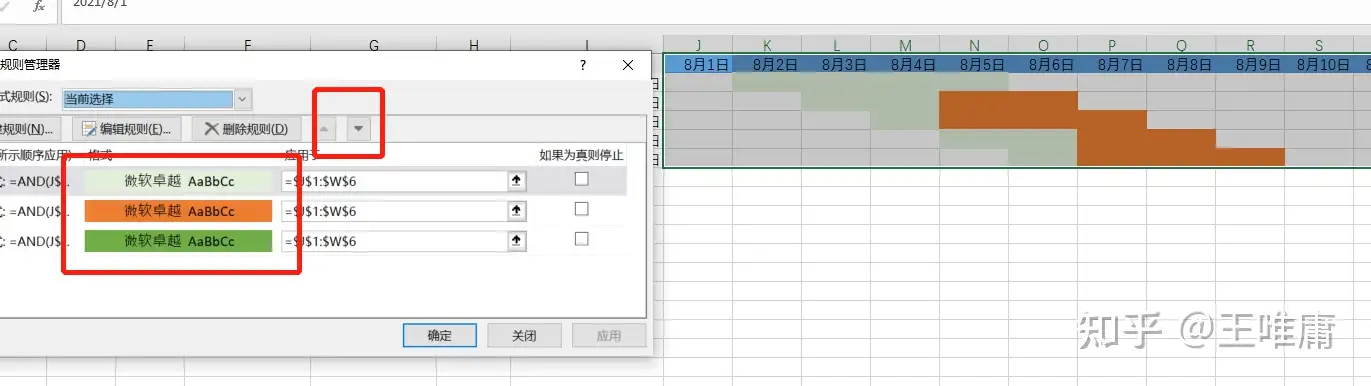The width and height of the screenshot is (1371, 386).
Task: Click the dialog help question mark
Action: [583, 65]
